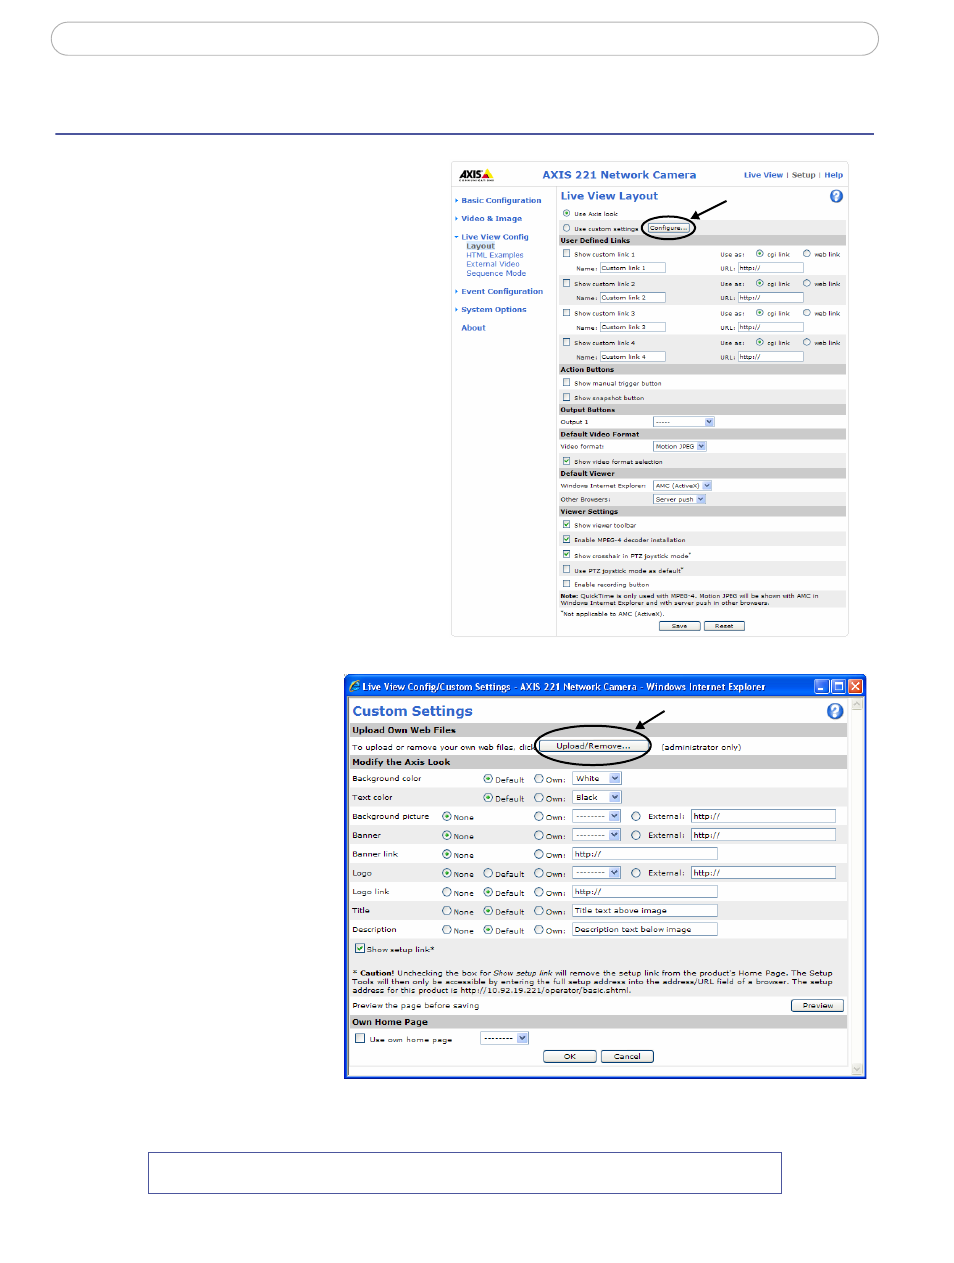This screenshot has height=1263, width=954.
Task: Click the AXIS logo in camera page header
Action: (476, 175)
